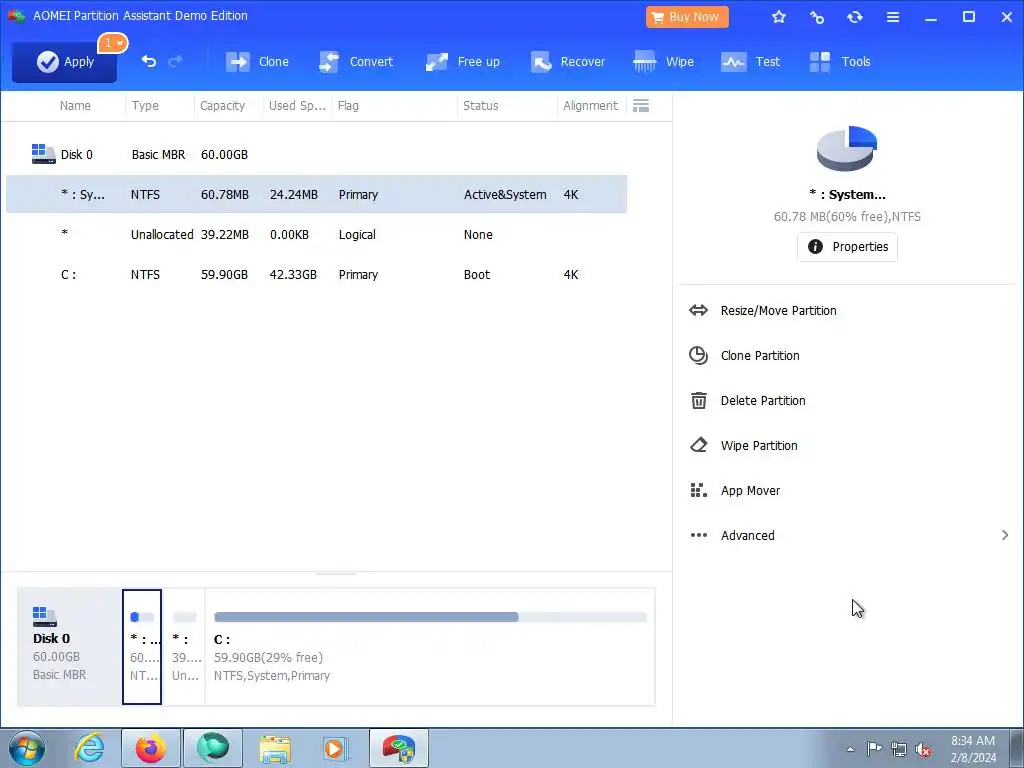Click the Alignment column header

[590, 106]
